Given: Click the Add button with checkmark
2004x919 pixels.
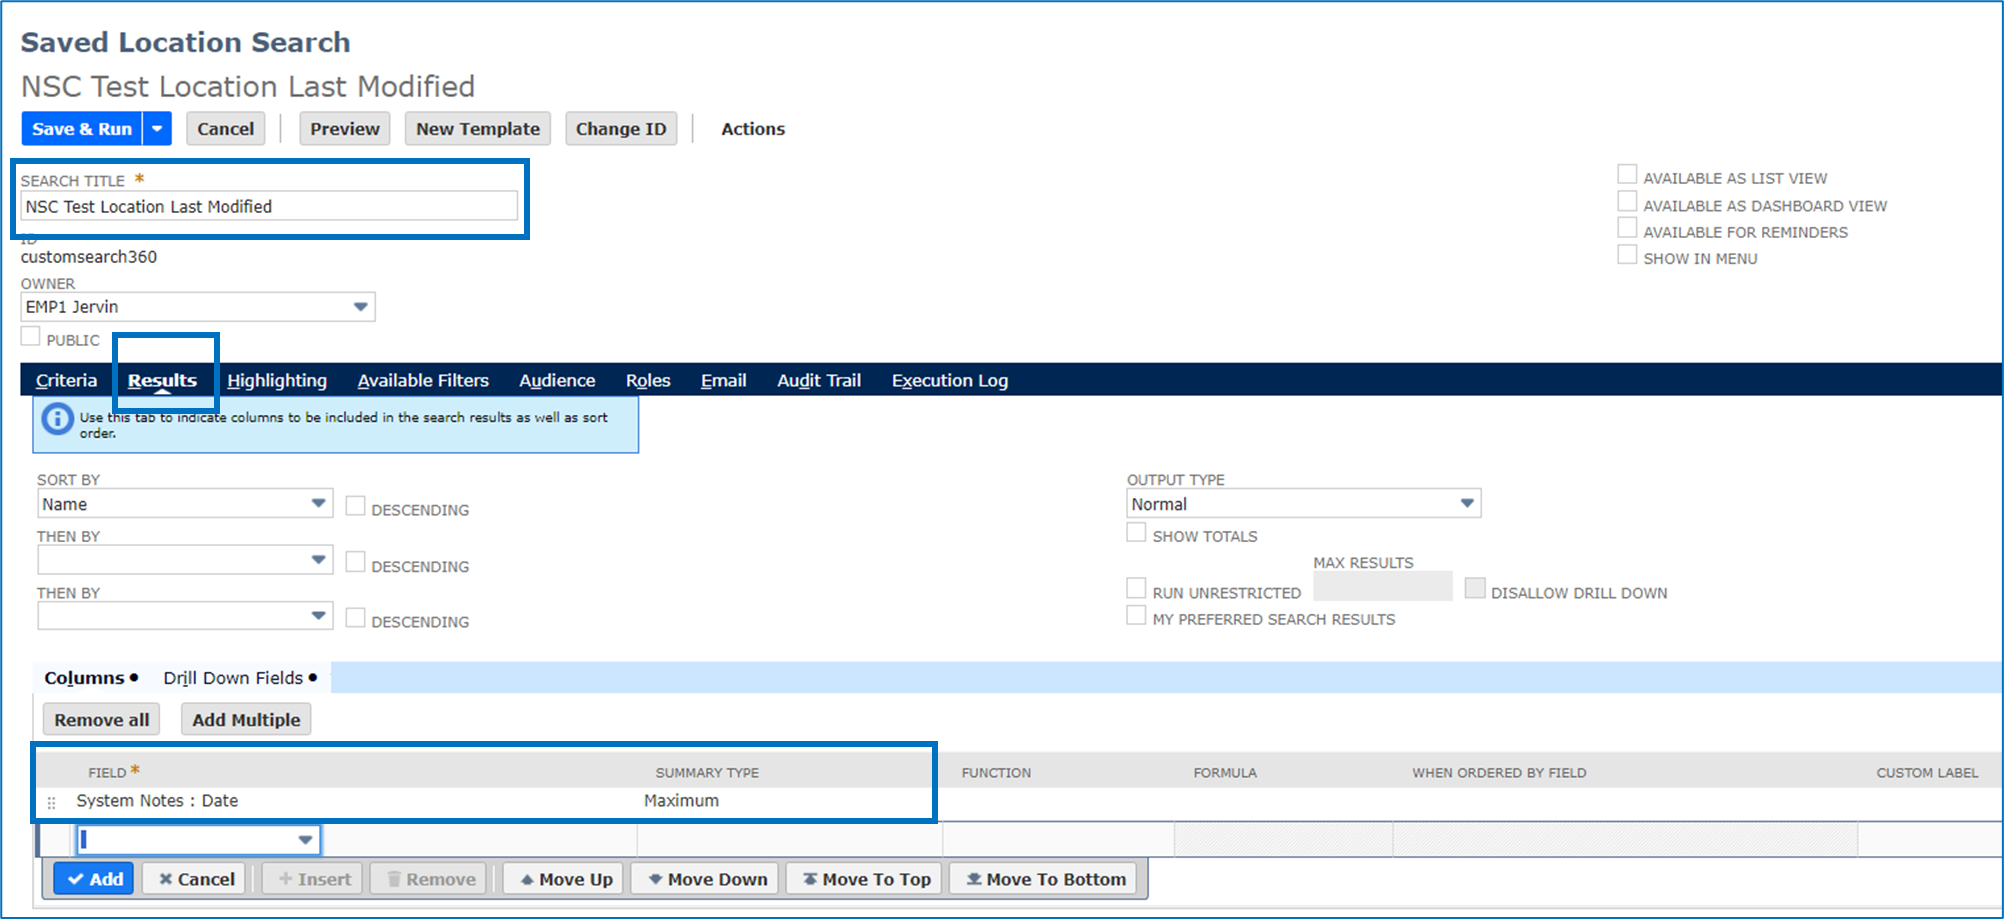Looking at the screenshot, I should click(x=94, y=879).
